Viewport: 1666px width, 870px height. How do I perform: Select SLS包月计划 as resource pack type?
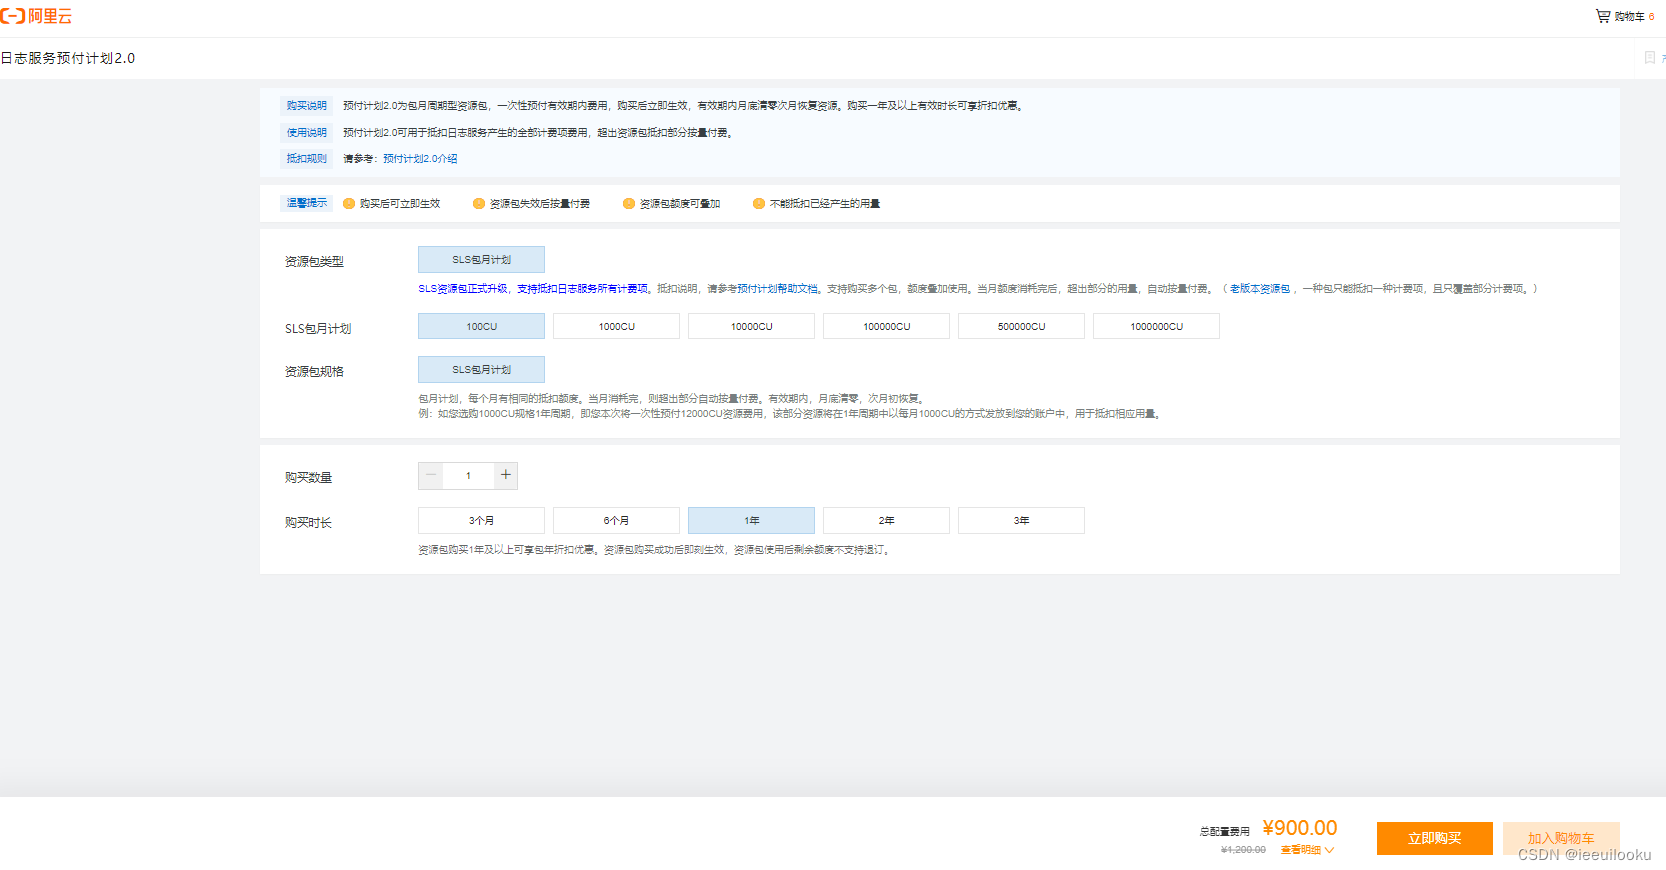pyautogui.click(x=481, y=259)
